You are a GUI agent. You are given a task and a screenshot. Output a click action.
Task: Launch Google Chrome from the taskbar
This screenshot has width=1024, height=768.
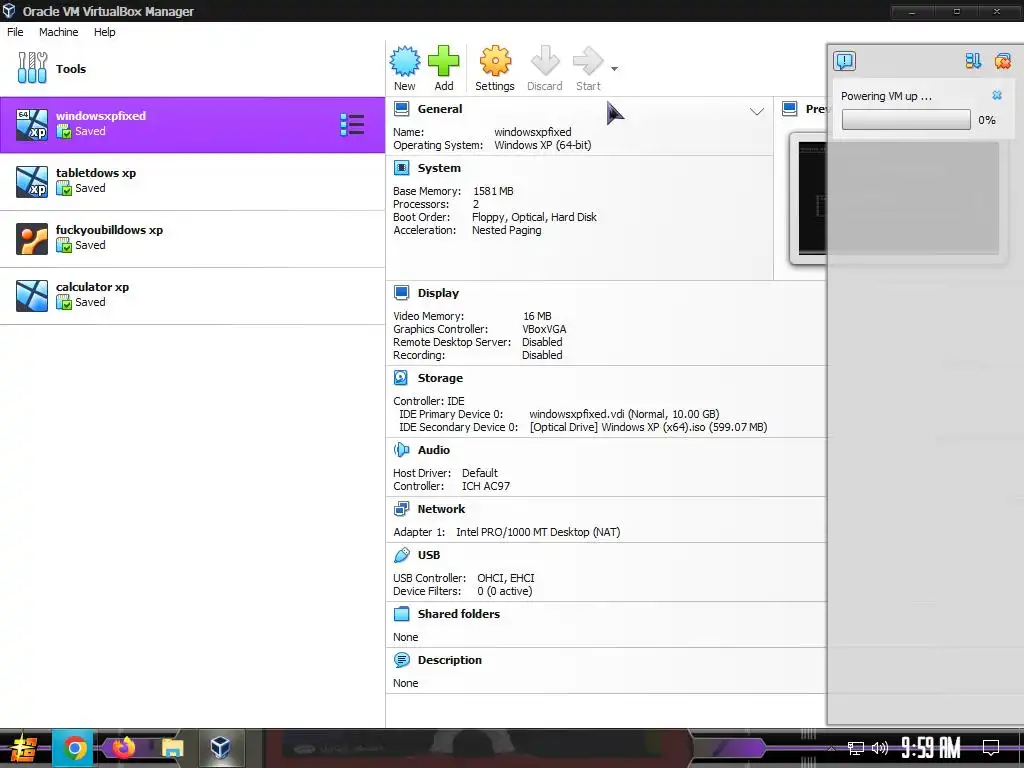pyautogui.click(x=74, y=748)
